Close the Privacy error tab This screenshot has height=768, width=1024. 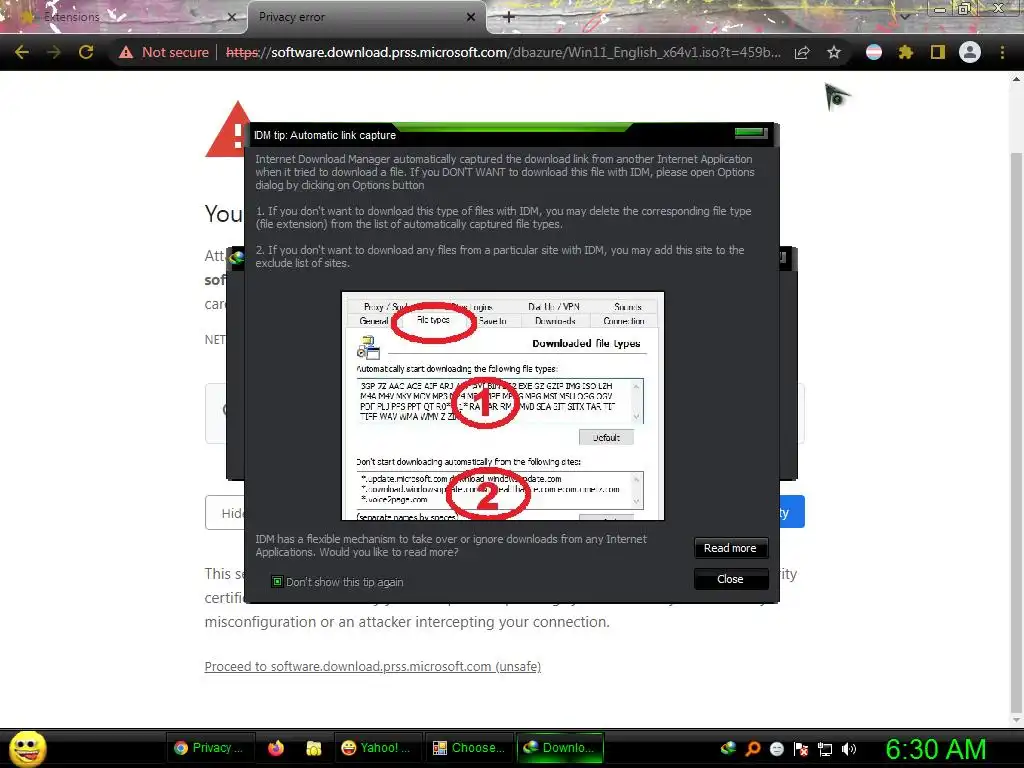coord(471,17)
